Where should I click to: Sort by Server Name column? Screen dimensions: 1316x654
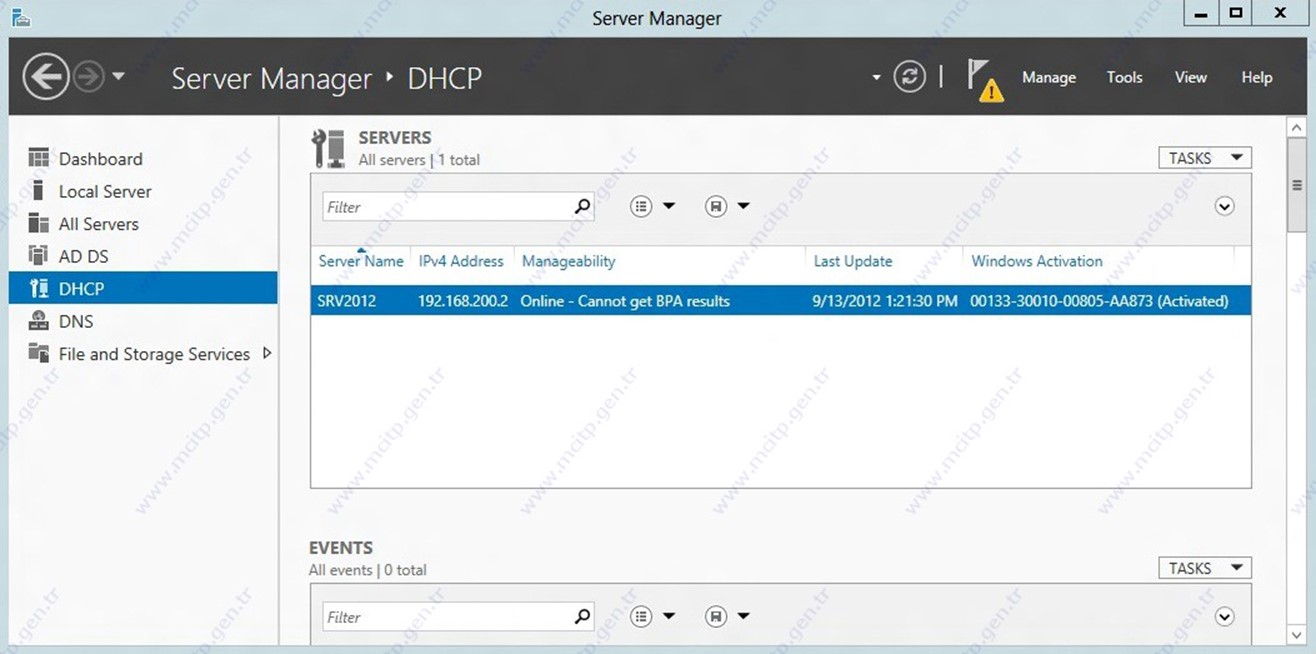click(x=361, y=261)
